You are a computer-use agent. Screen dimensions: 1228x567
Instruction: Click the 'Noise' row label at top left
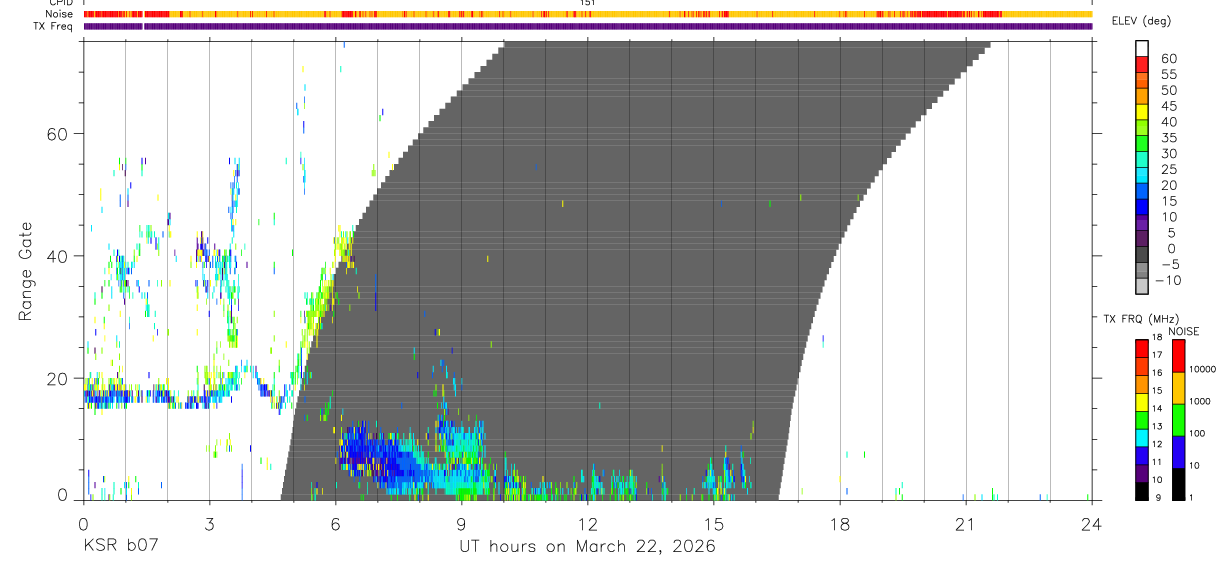pos(60,14)
